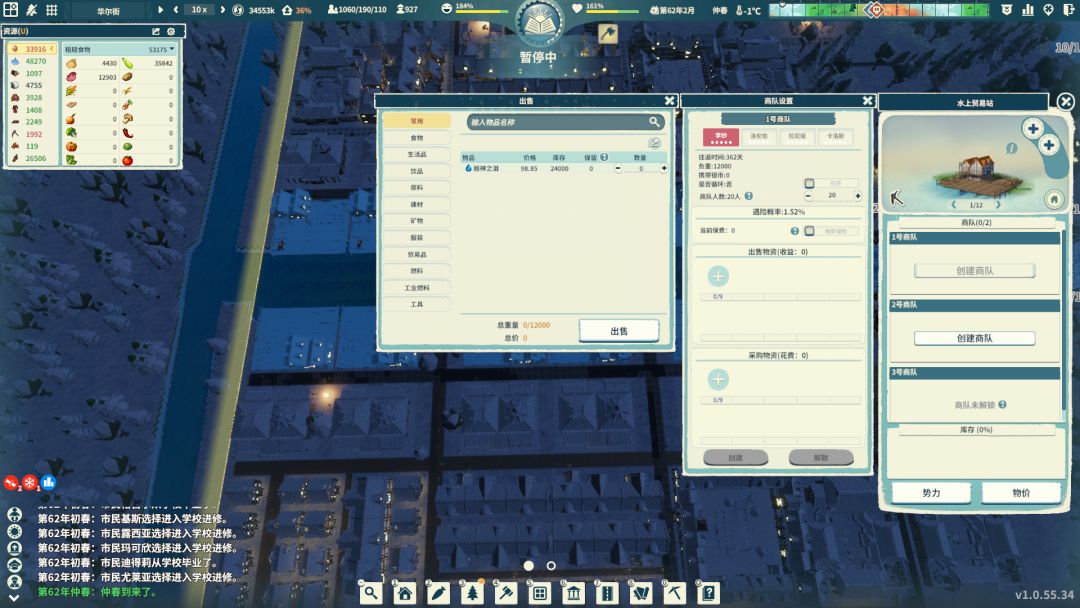Click the health 161% progress bar
This screenshot has width=1080, height=608.
[x=613, y=12]
